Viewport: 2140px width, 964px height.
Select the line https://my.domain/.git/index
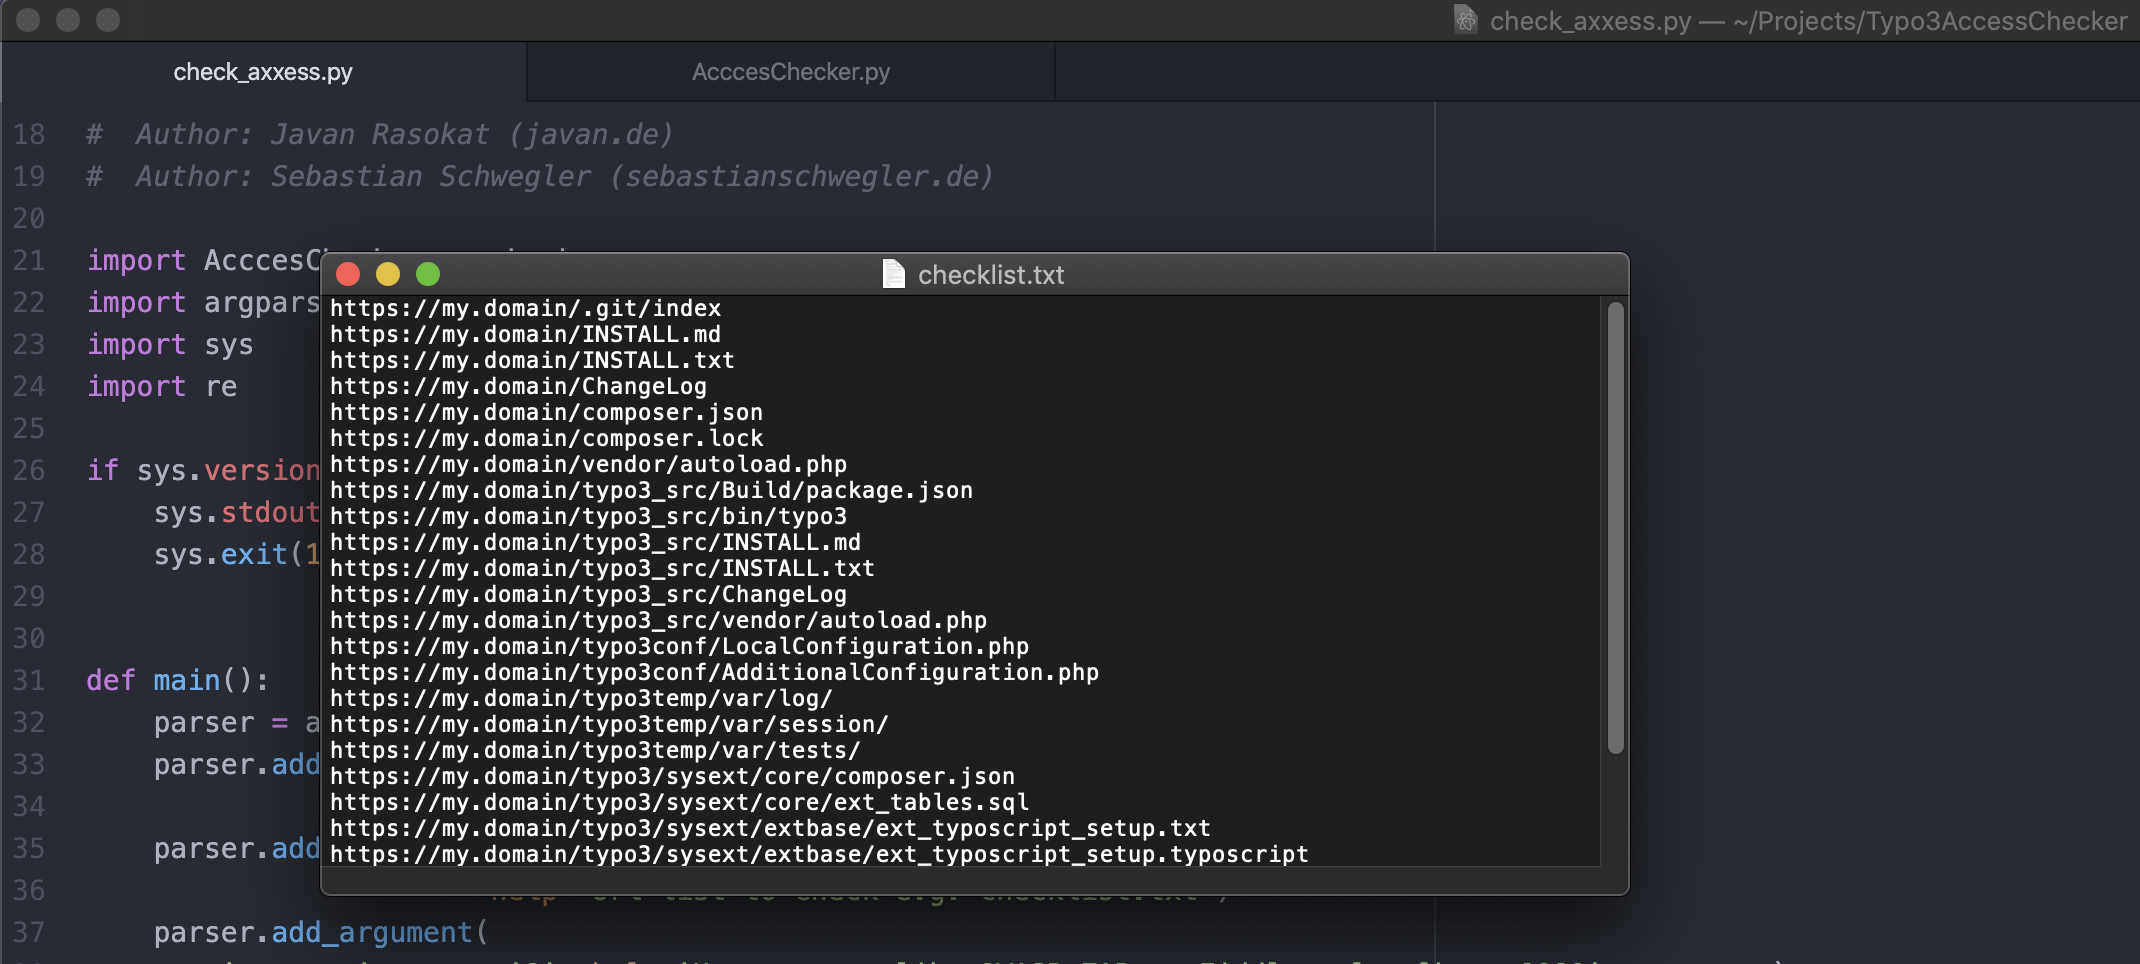(526, 308)
